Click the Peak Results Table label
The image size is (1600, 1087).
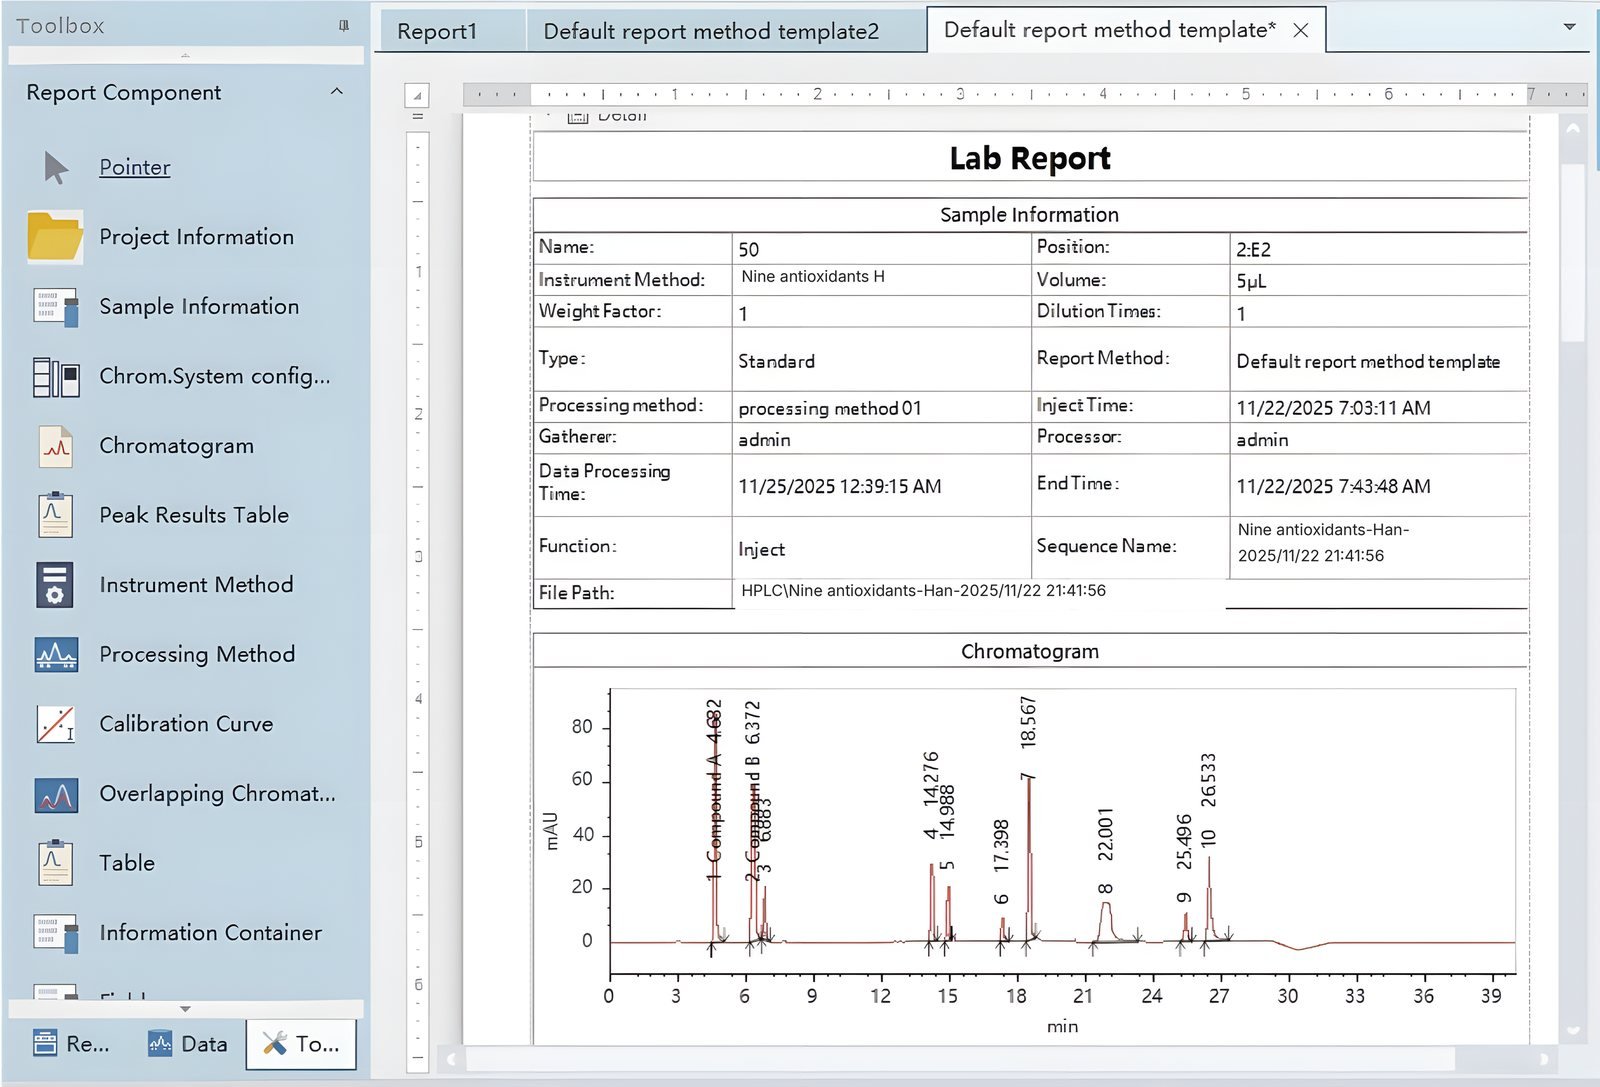coord(194,515)
